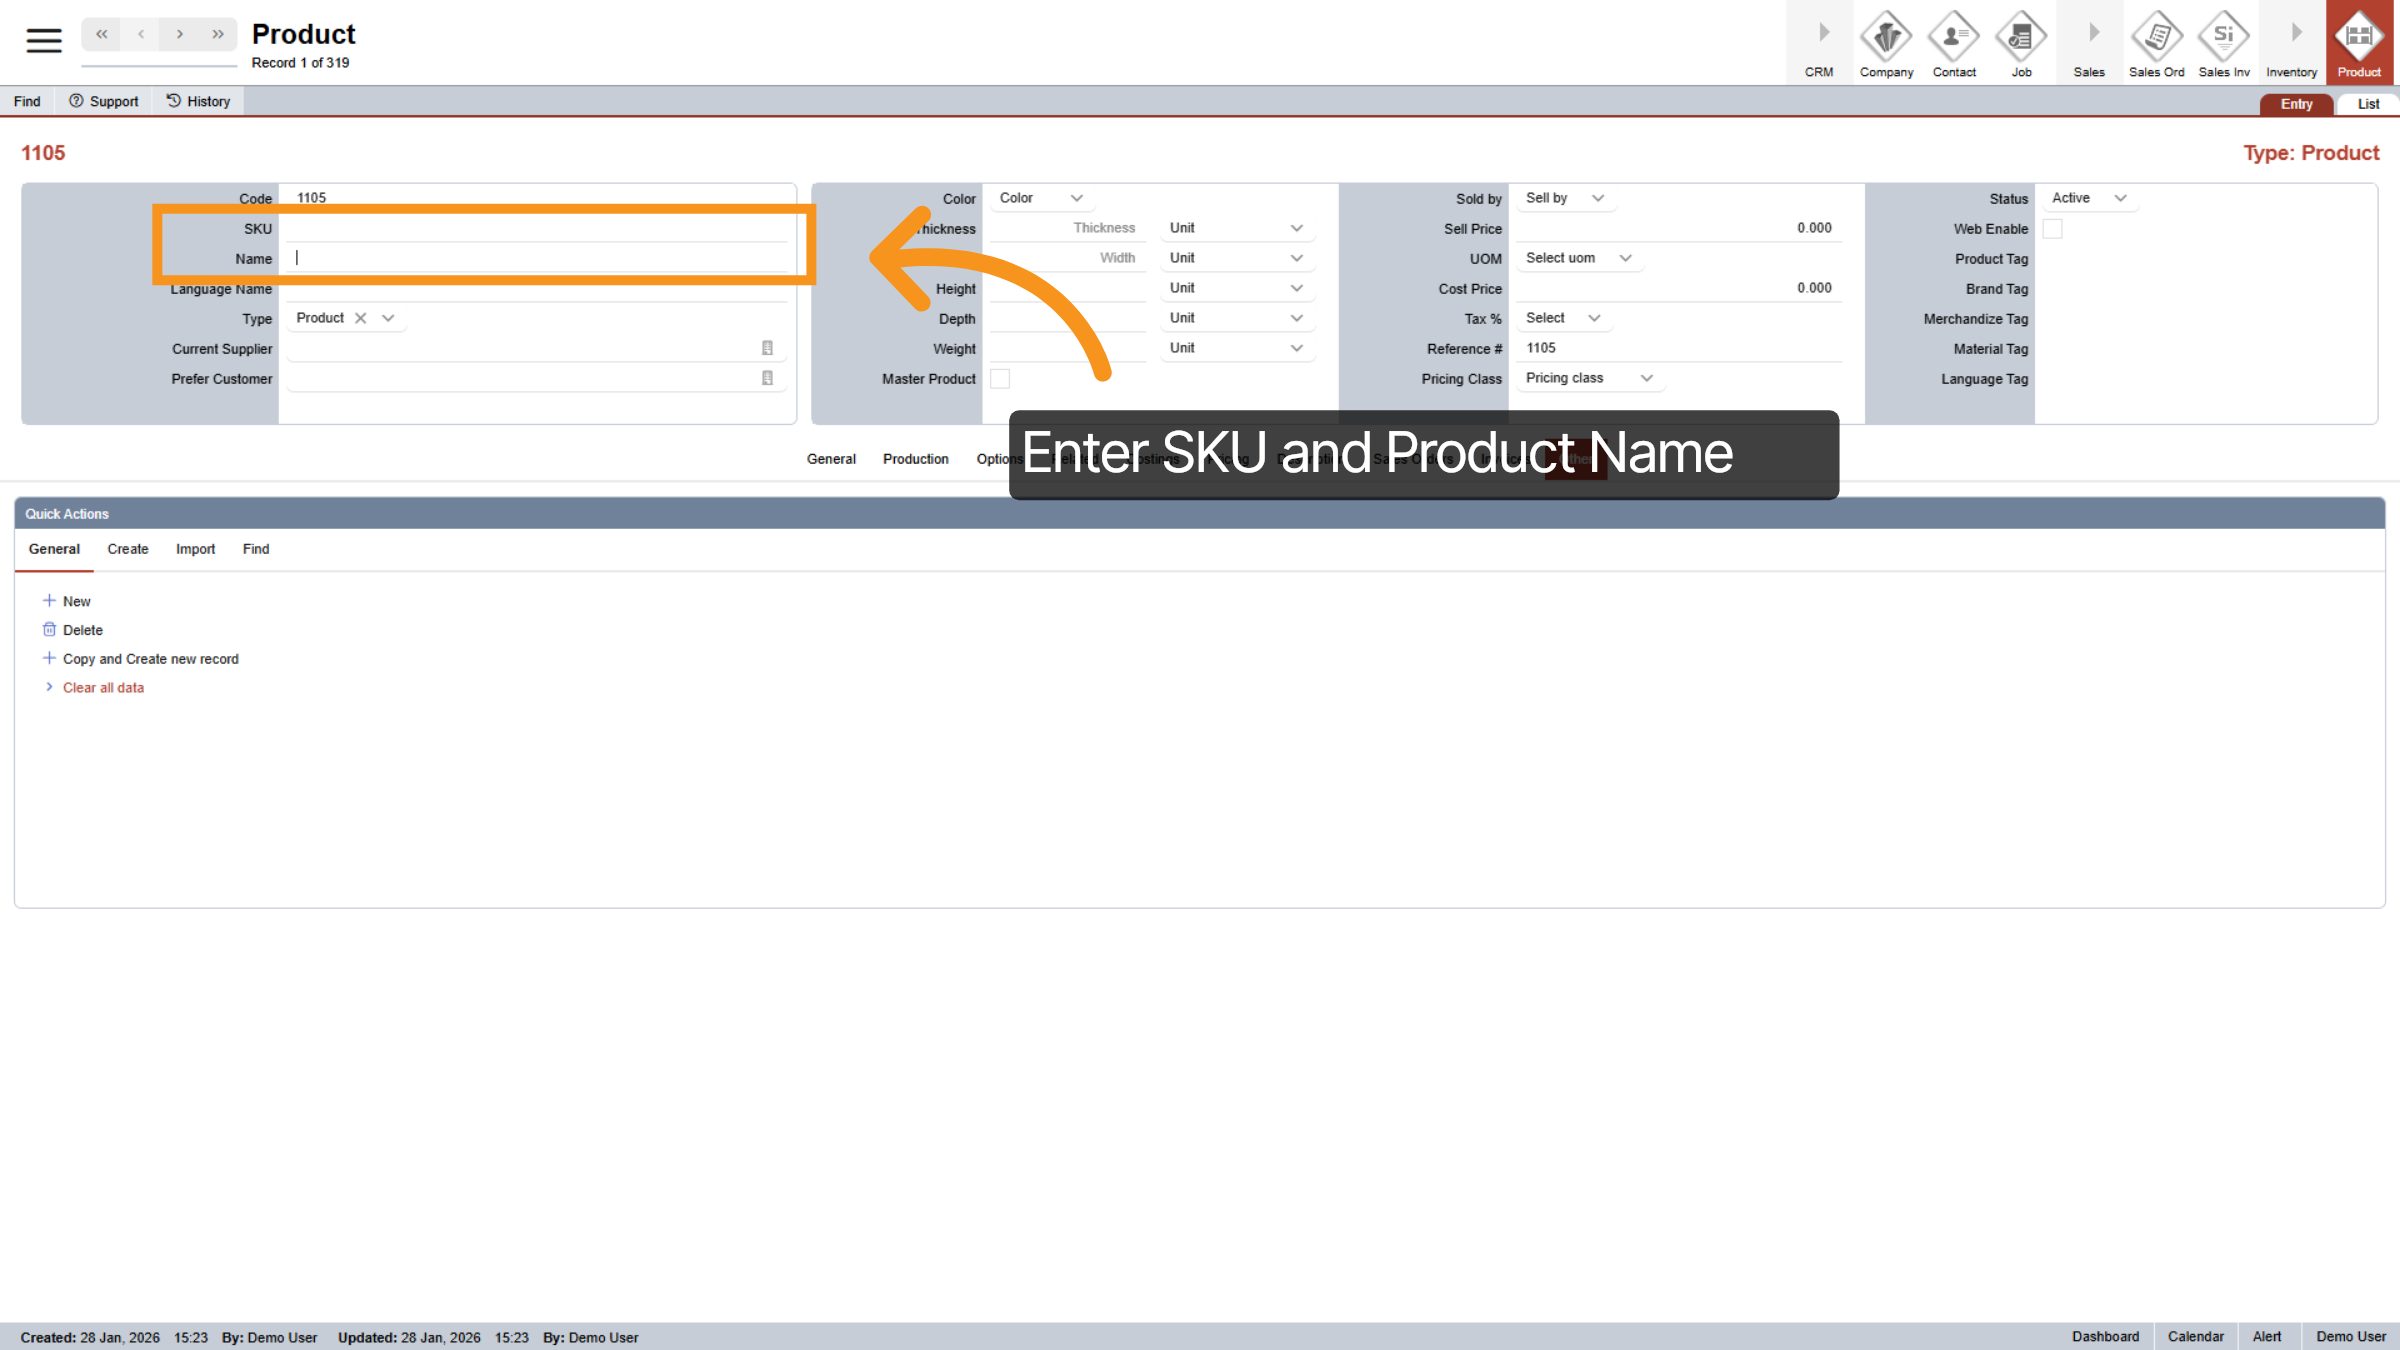Open the Company module icon
The image size is (2400, 1350).
click(1886, 40)
